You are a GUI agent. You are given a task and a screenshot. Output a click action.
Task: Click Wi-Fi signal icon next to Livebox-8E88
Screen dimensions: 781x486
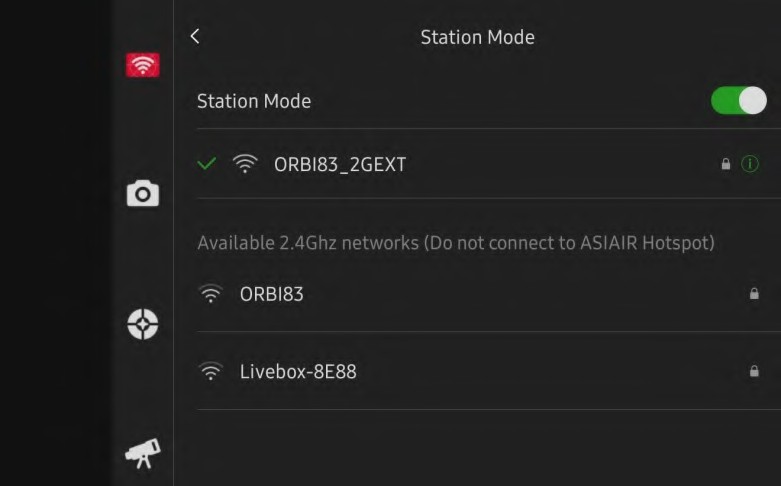pos(210,372)
